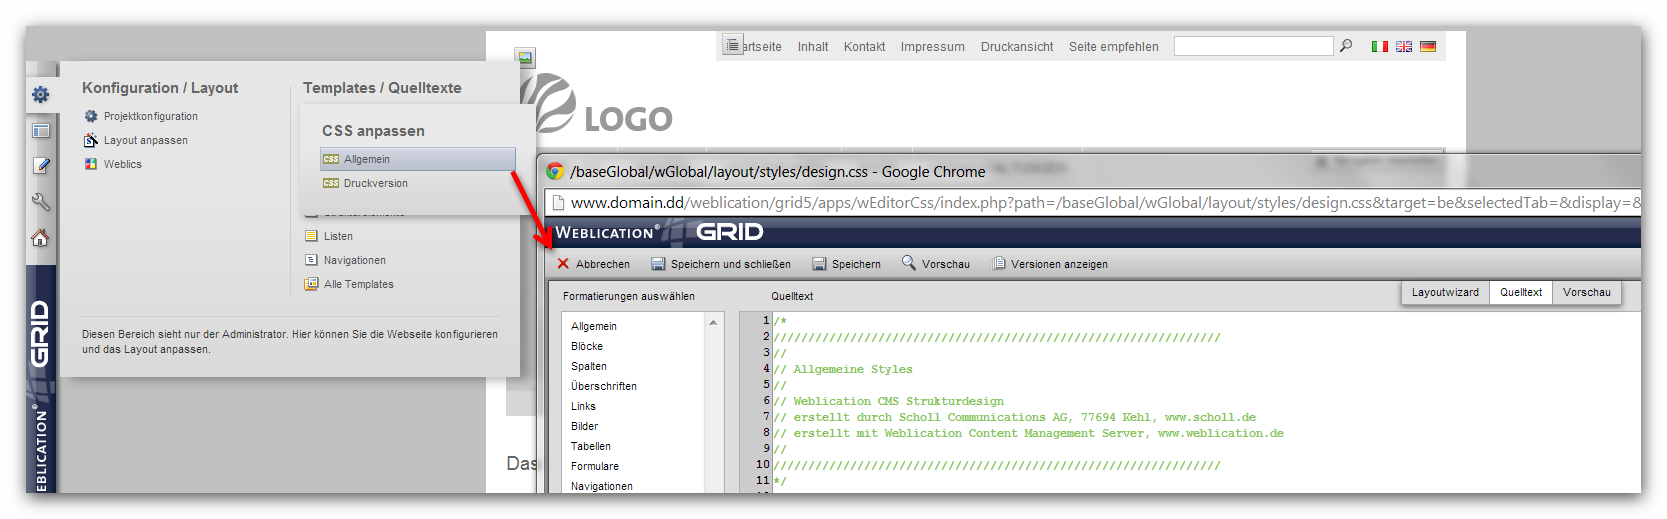Click Vorschau in the editor toolbar
The image size is (1667, 519).
pos(936,264)
